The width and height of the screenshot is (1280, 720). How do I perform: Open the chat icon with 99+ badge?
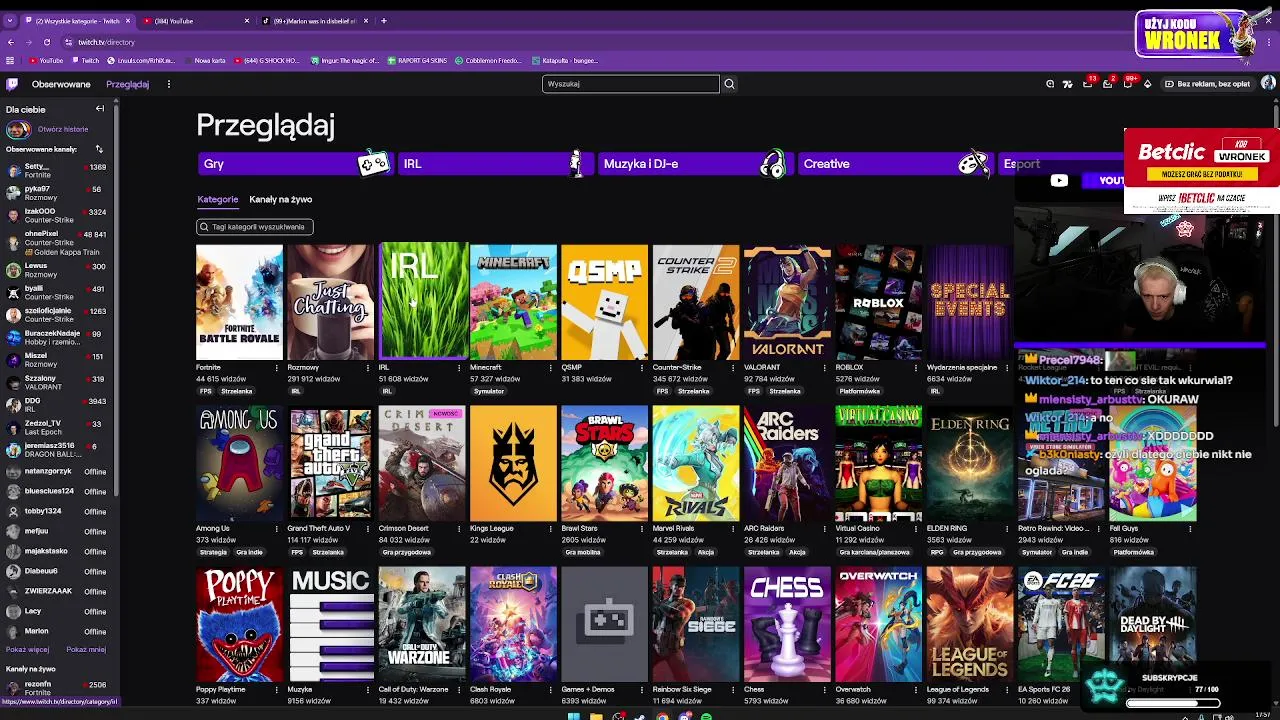(1127, 84)
